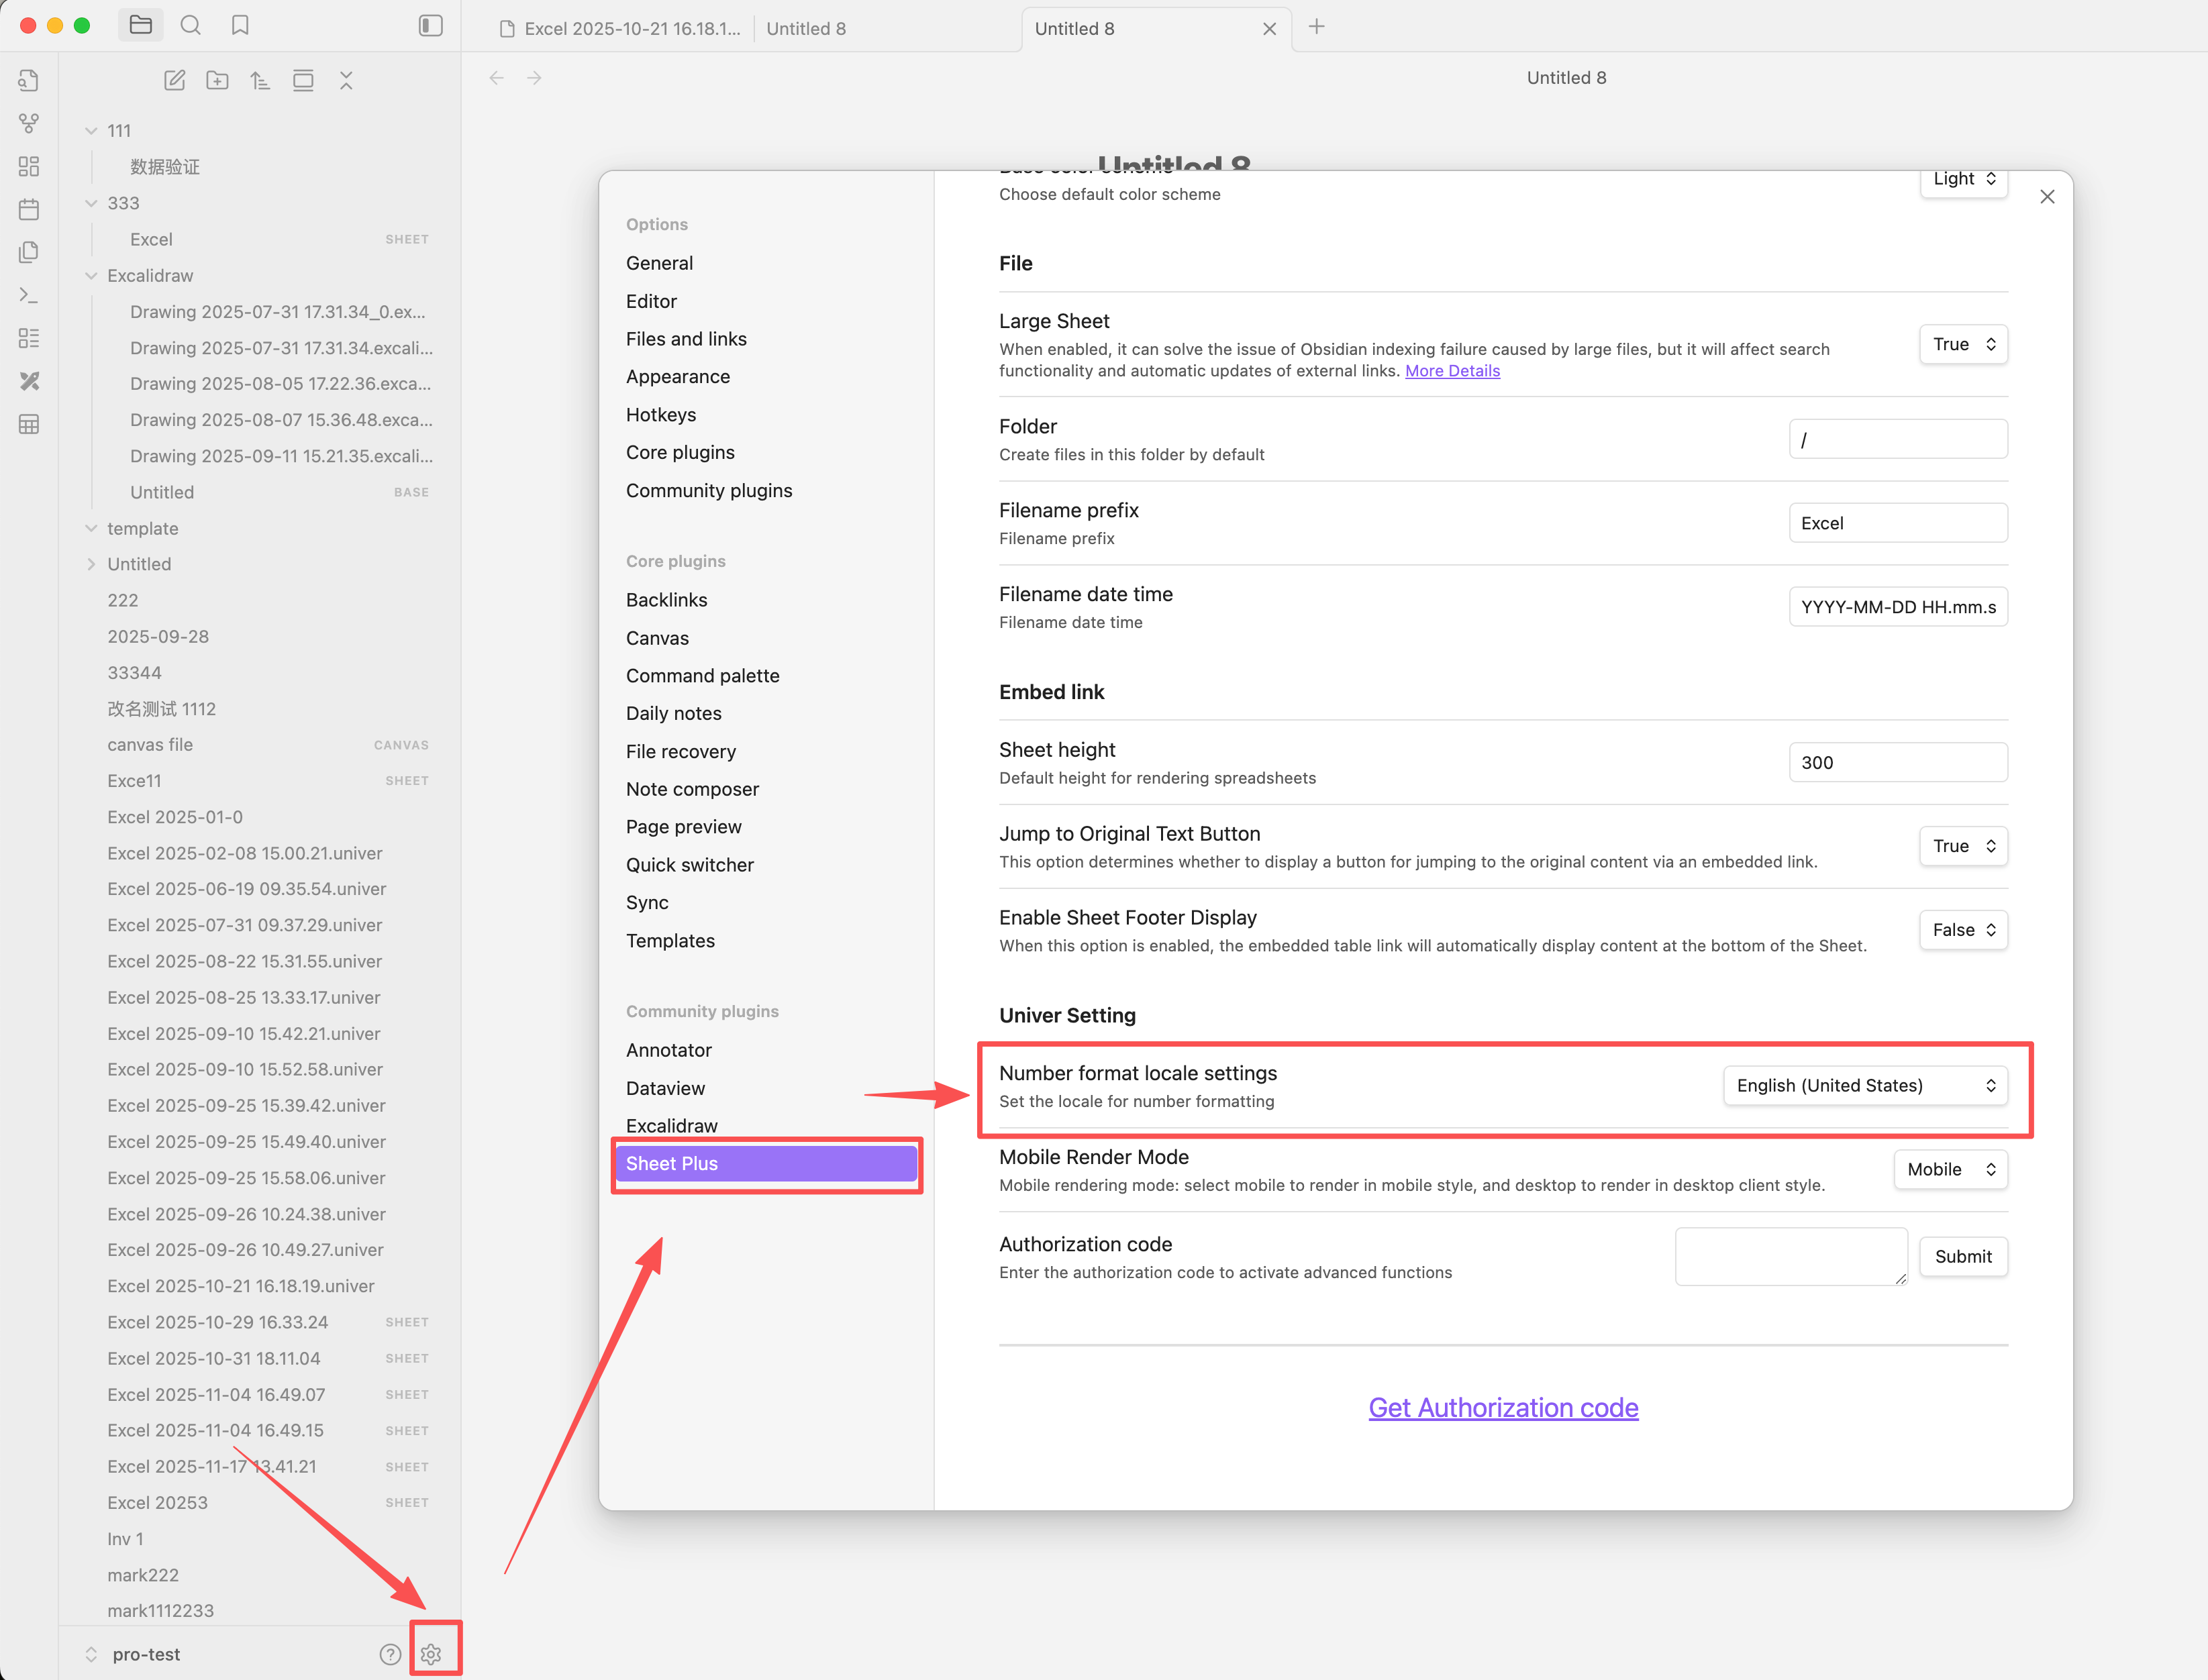The height and width of the screenshot is (1680, 2208).
Task: Change the file sort order icon
Action: click(260, 81)
